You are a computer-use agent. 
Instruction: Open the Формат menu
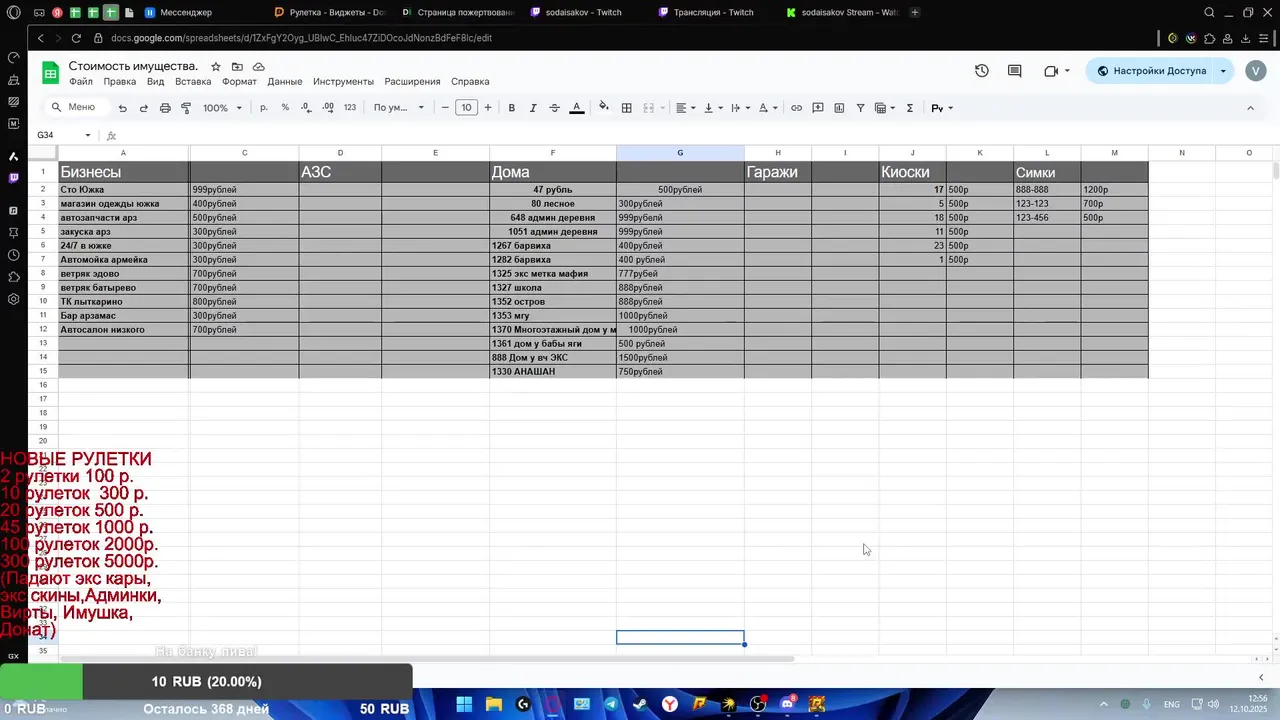(239, 82)
